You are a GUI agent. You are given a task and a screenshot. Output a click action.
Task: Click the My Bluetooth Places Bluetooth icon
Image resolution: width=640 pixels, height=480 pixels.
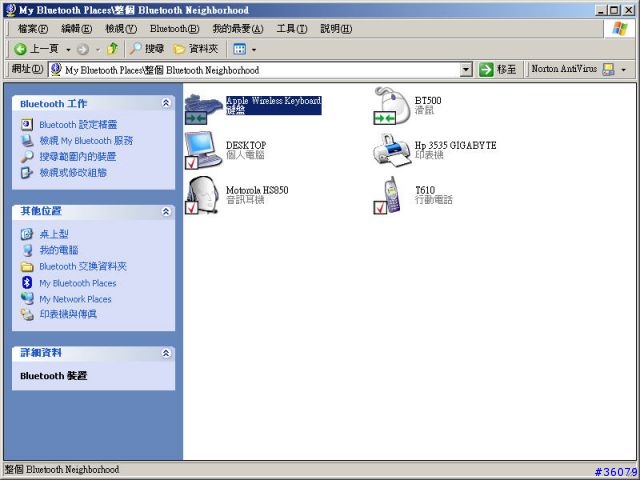[x=27, y=282]
